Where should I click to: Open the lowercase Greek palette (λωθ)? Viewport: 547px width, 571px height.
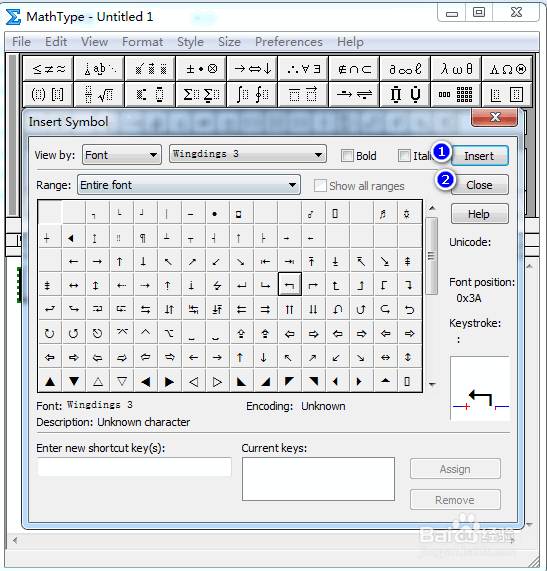coord(456,68)
